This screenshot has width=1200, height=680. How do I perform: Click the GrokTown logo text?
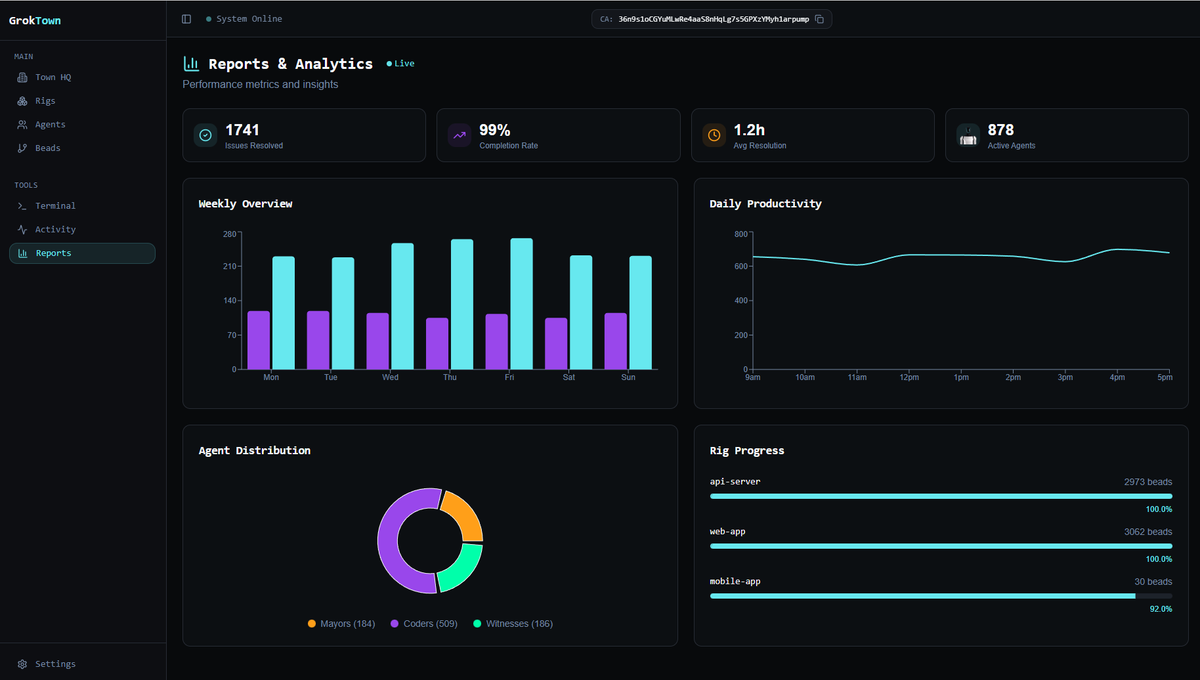pyautogui.click(x=35, y=20)
